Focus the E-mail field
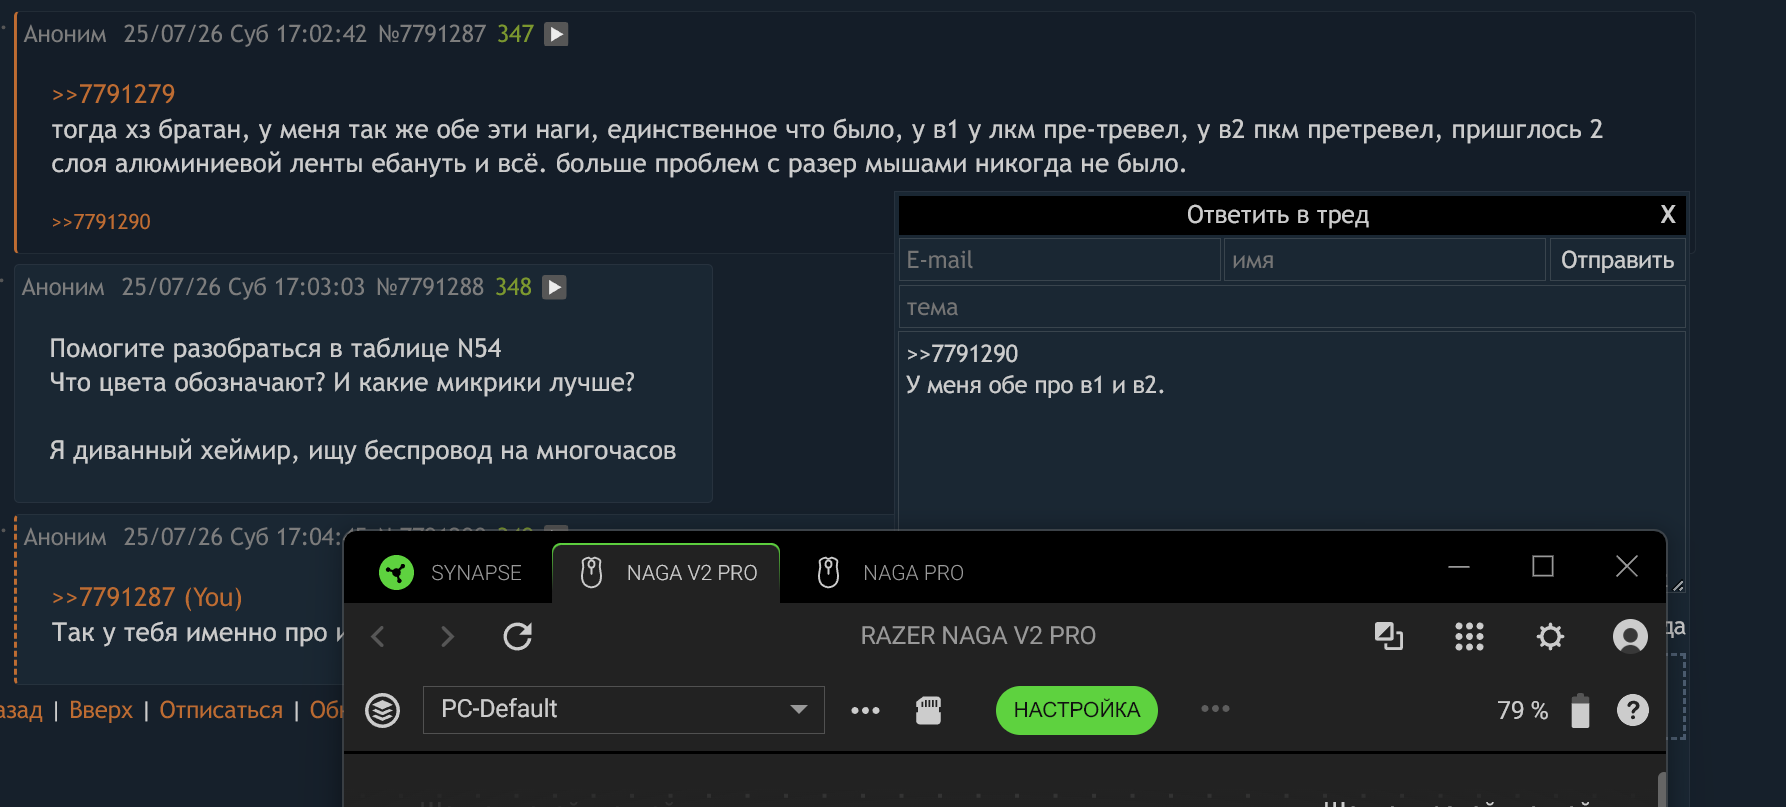 click(x=1060, y=260)
